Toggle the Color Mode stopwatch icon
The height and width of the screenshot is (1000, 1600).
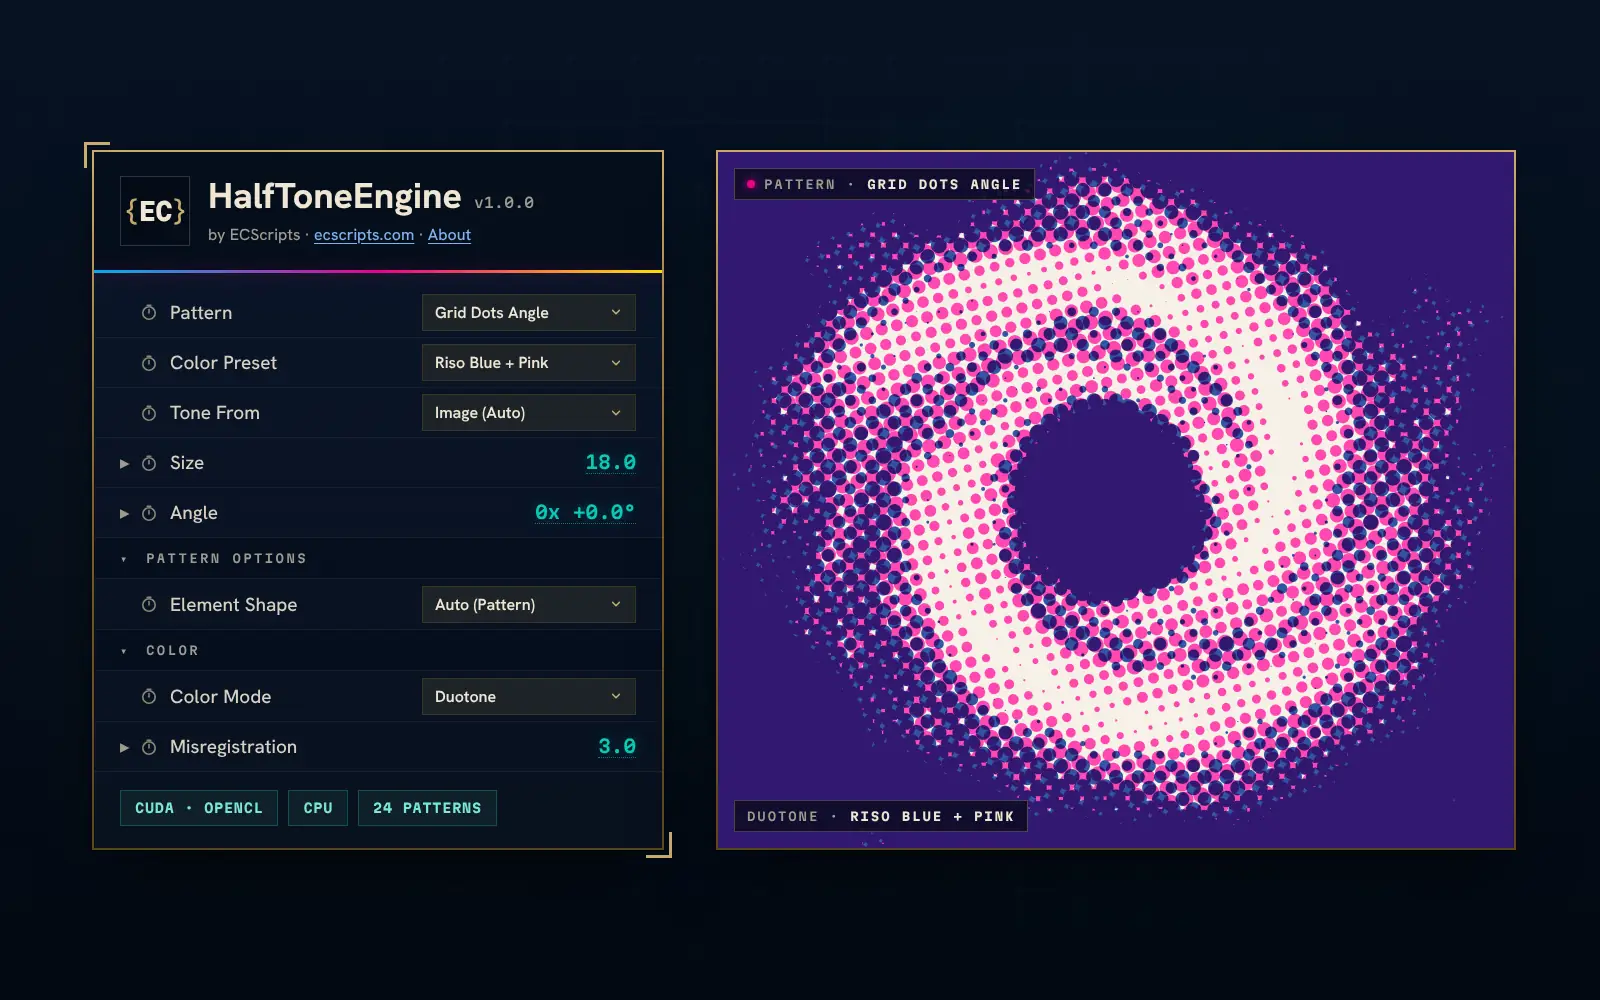149,697
